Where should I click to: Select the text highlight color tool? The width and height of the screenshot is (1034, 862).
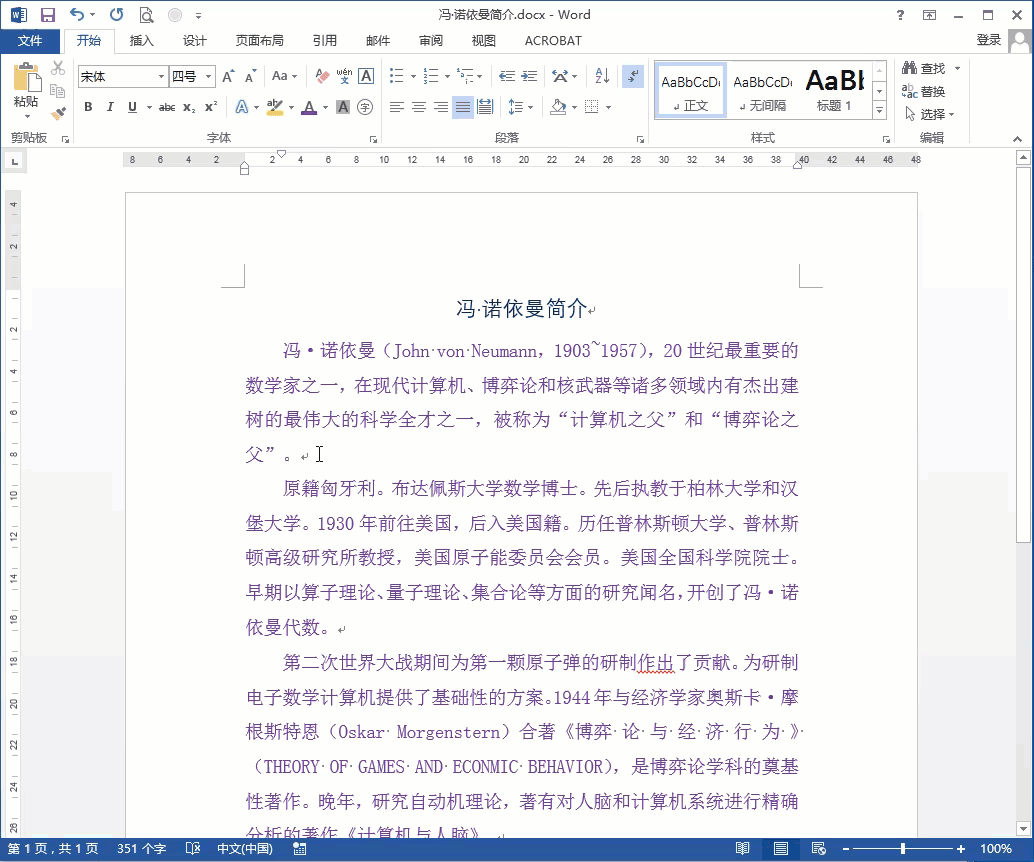click(x=273, y=107)
